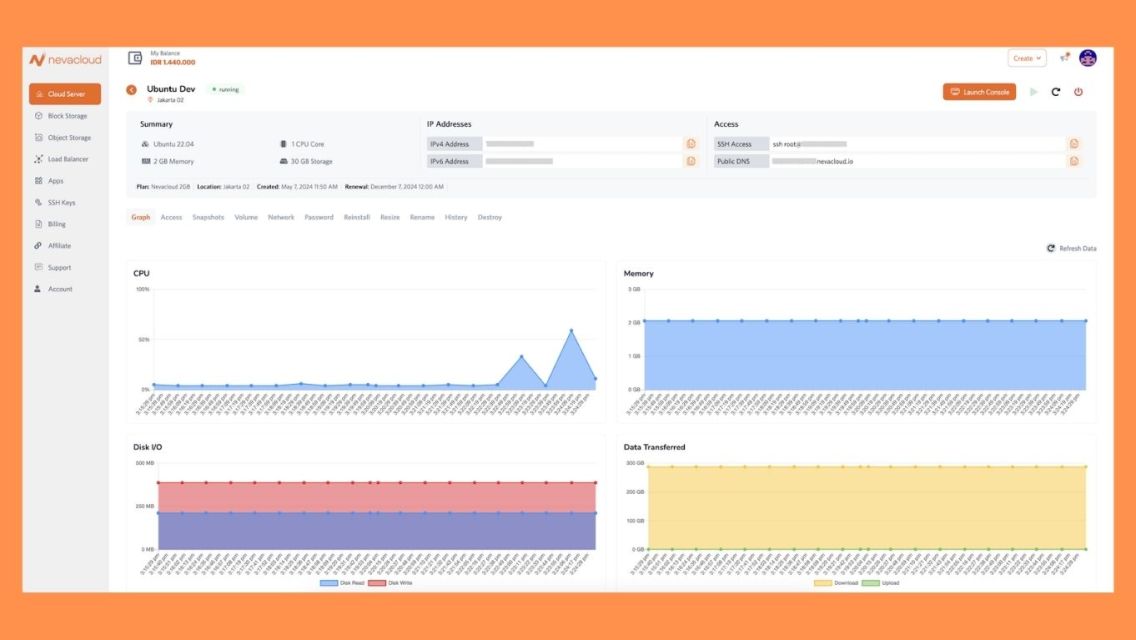
Task: Click the Ubuntu 22.04 summary entry
Action: pyautogui.click(x=167, y=144)
